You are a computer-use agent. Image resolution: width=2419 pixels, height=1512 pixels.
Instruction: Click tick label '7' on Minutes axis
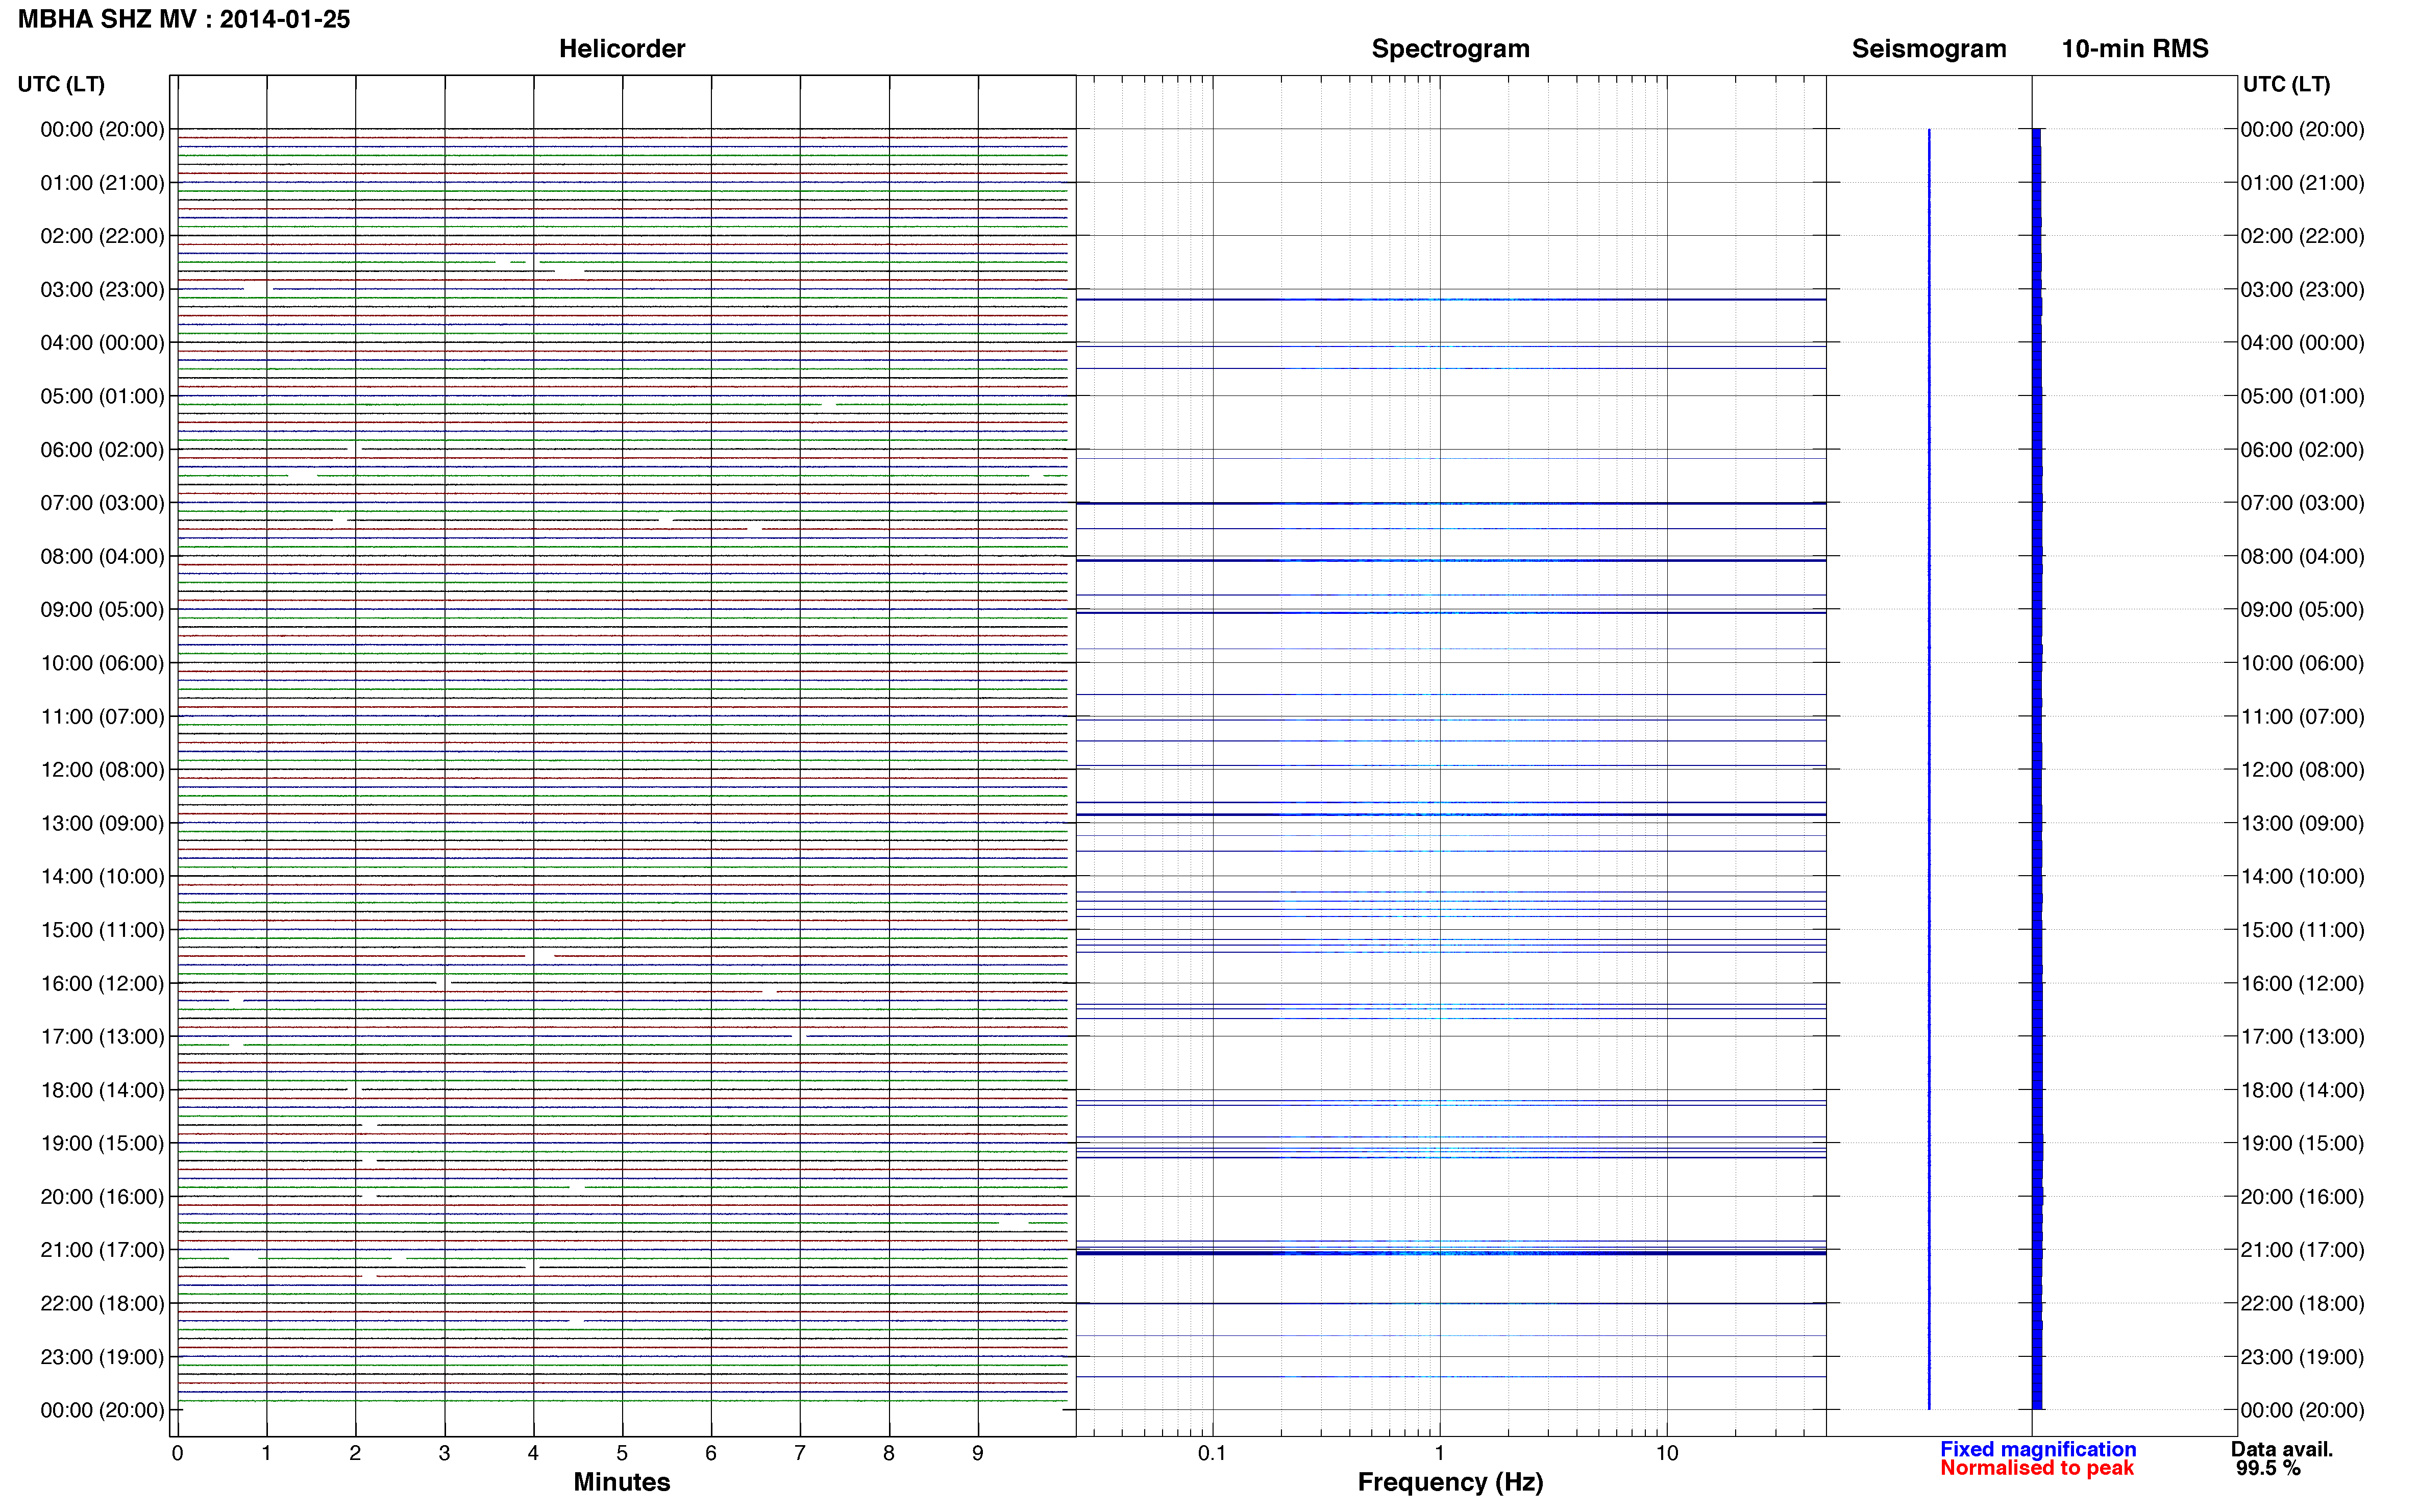(x=800, y=1453)
